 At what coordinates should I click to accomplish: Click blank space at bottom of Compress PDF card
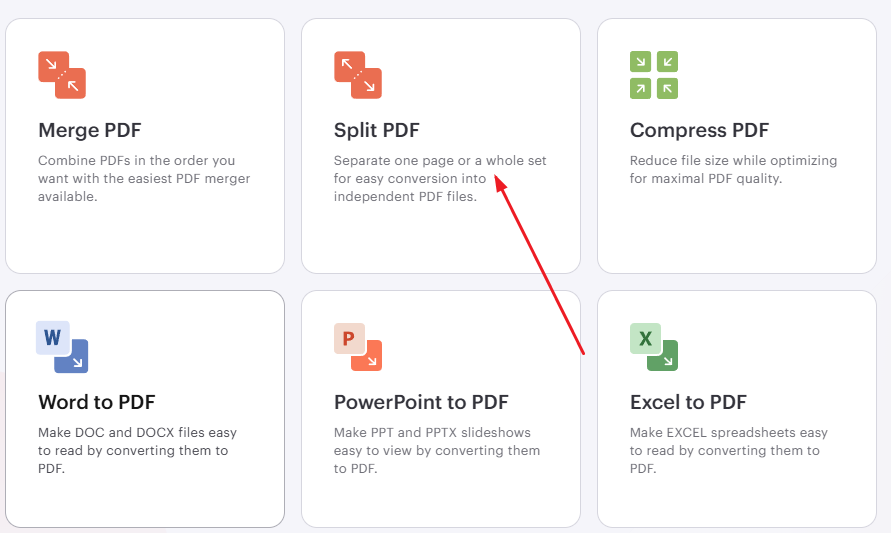[x=736, y=240]
